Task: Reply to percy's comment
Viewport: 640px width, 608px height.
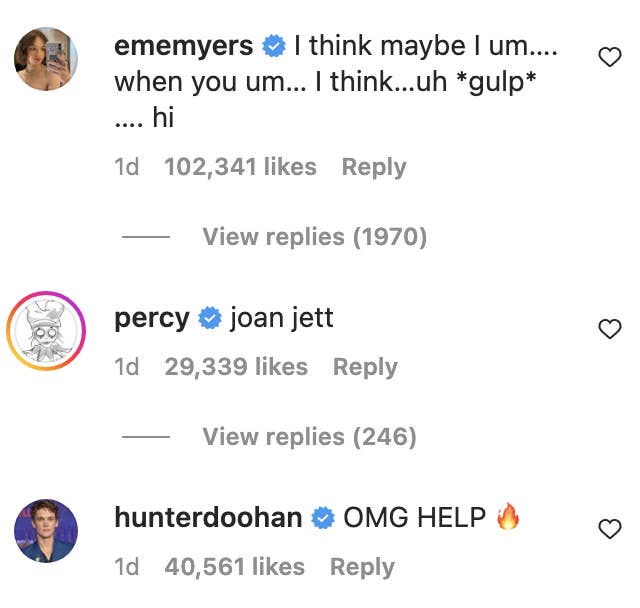Action: [x=365, y=367]
